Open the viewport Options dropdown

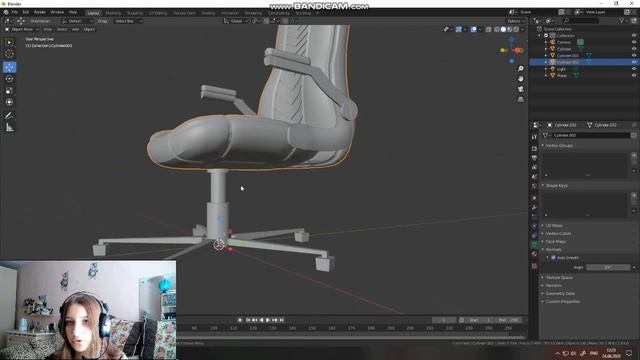click(516, 21)
